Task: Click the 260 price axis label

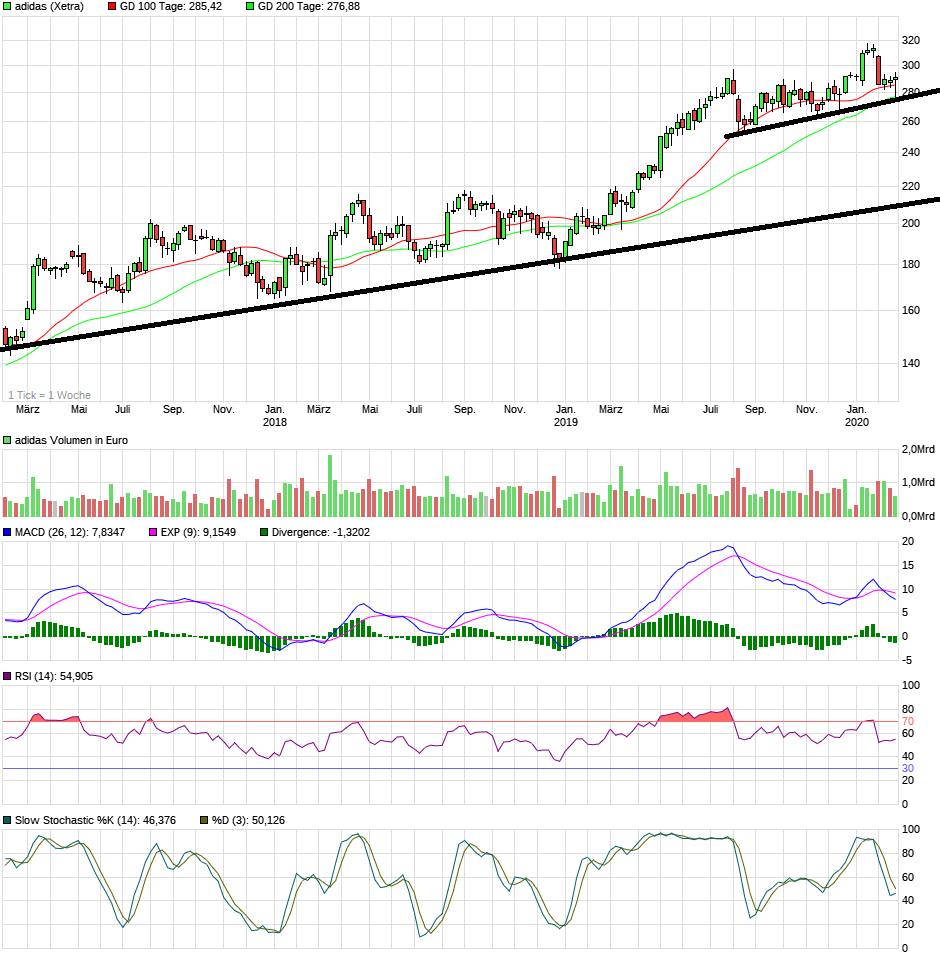Action: tap(911, 122)
